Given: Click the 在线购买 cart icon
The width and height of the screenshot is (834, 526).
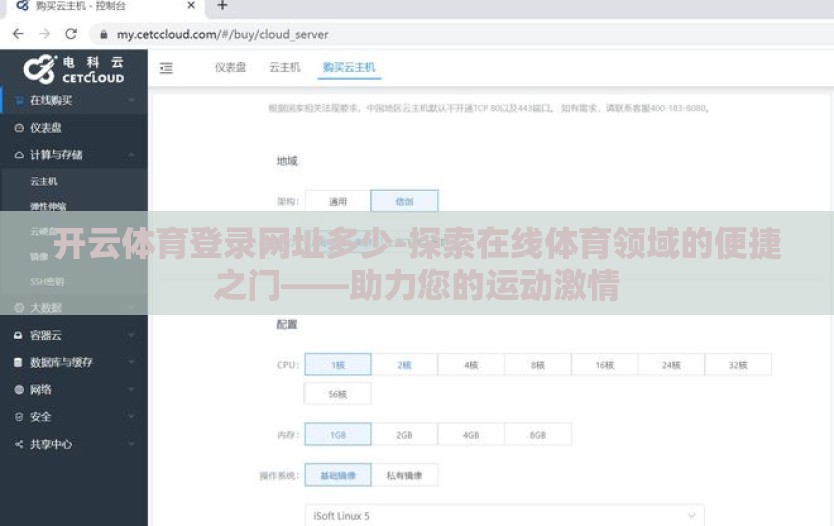Looking at the screenshot, I should 19,100.
